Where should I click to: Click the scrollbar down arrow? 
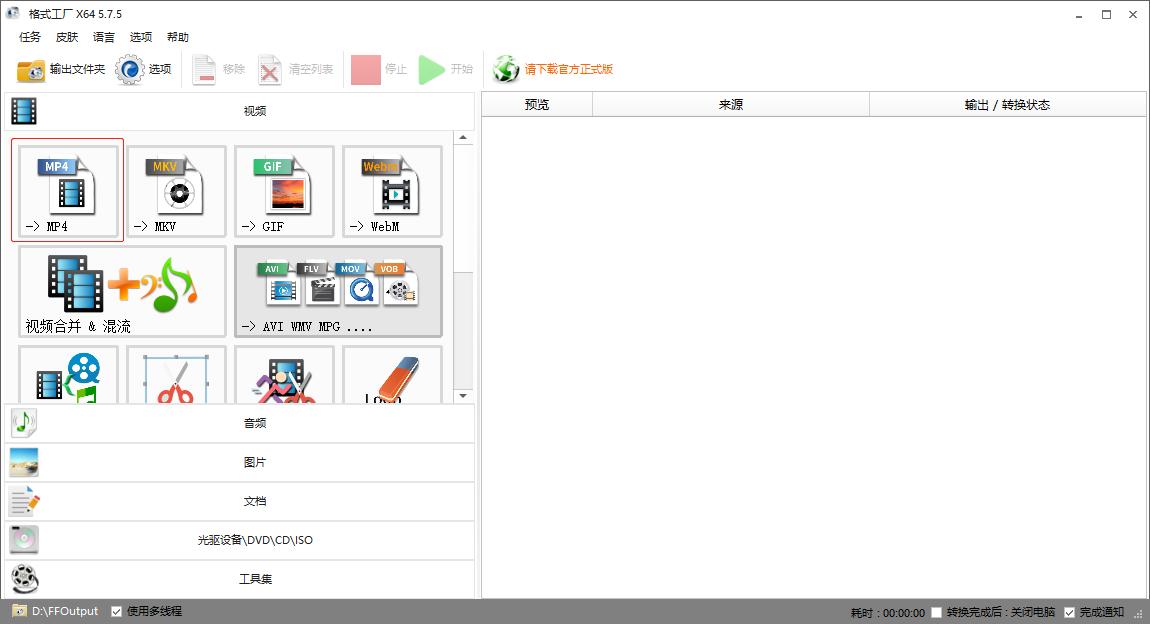463,392
